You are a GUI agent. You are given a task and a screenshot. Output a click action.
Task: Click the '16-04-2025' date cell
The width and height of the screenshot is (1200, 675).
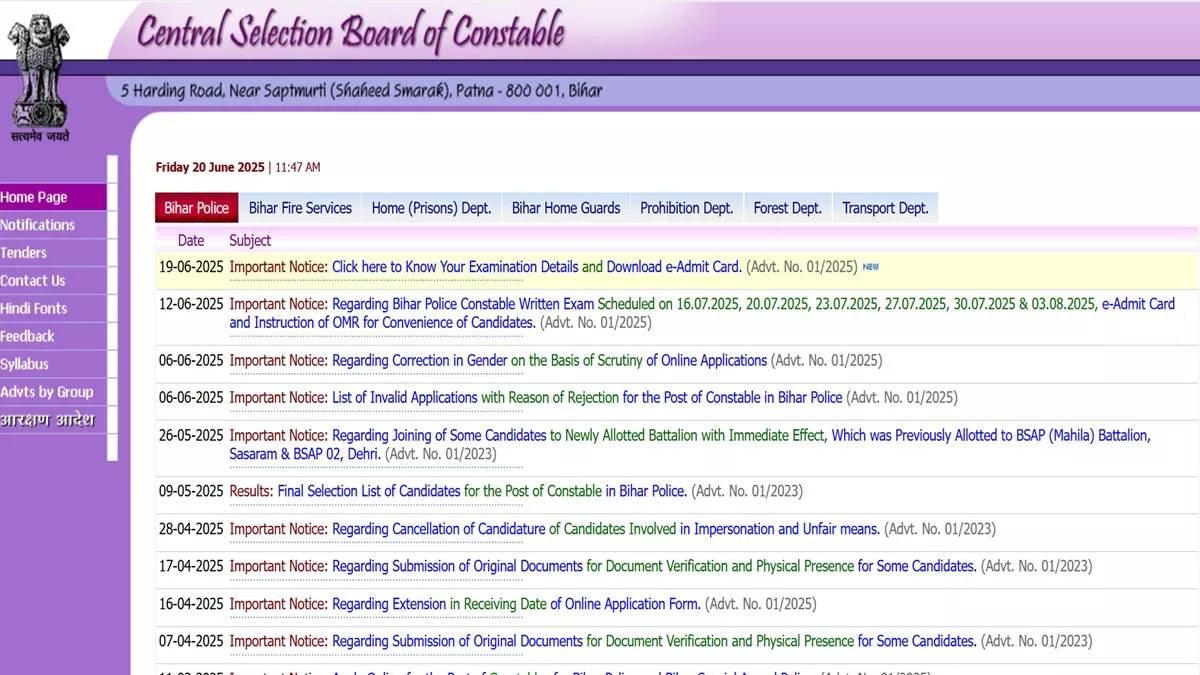click(x=191, y=604)
